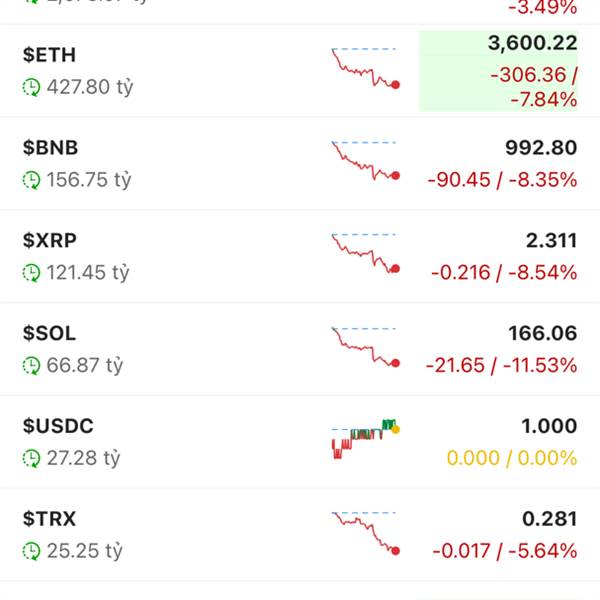The width and height of the screenshot is (600, 600).
Task: Click the SOL sparkline chart
Action: pos(365,347)
